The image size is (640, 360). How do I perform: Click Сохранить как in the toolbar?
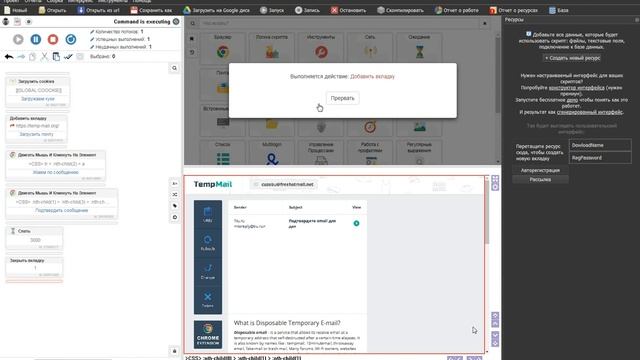(151, 10)
